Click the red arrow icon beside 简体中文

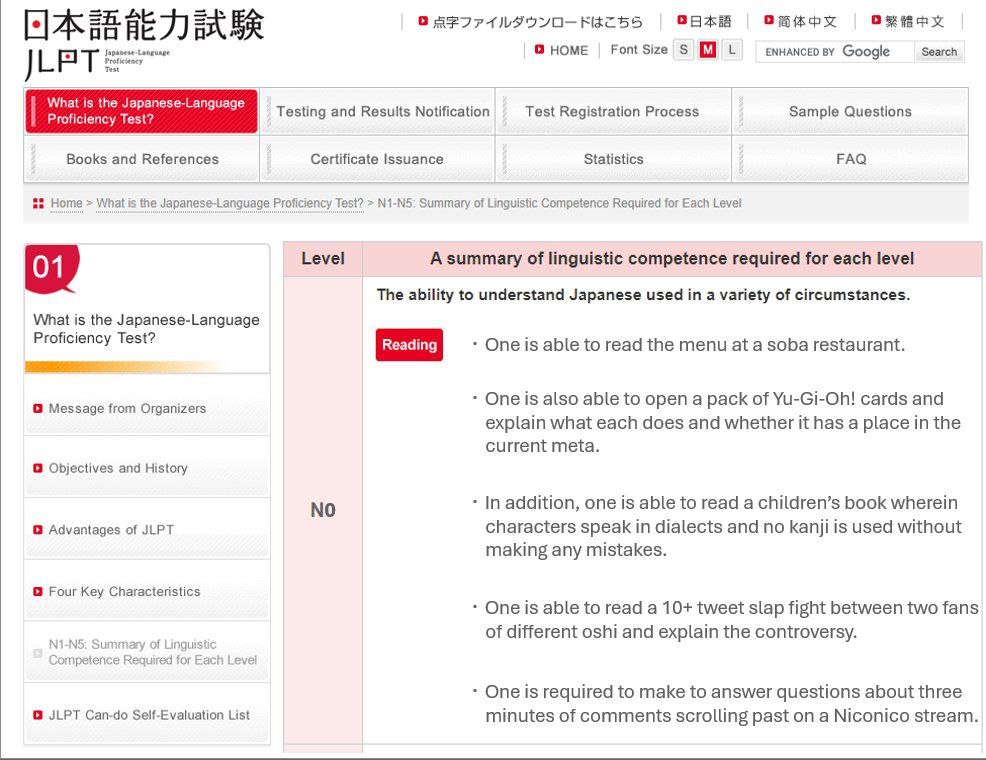coord(768,20)
